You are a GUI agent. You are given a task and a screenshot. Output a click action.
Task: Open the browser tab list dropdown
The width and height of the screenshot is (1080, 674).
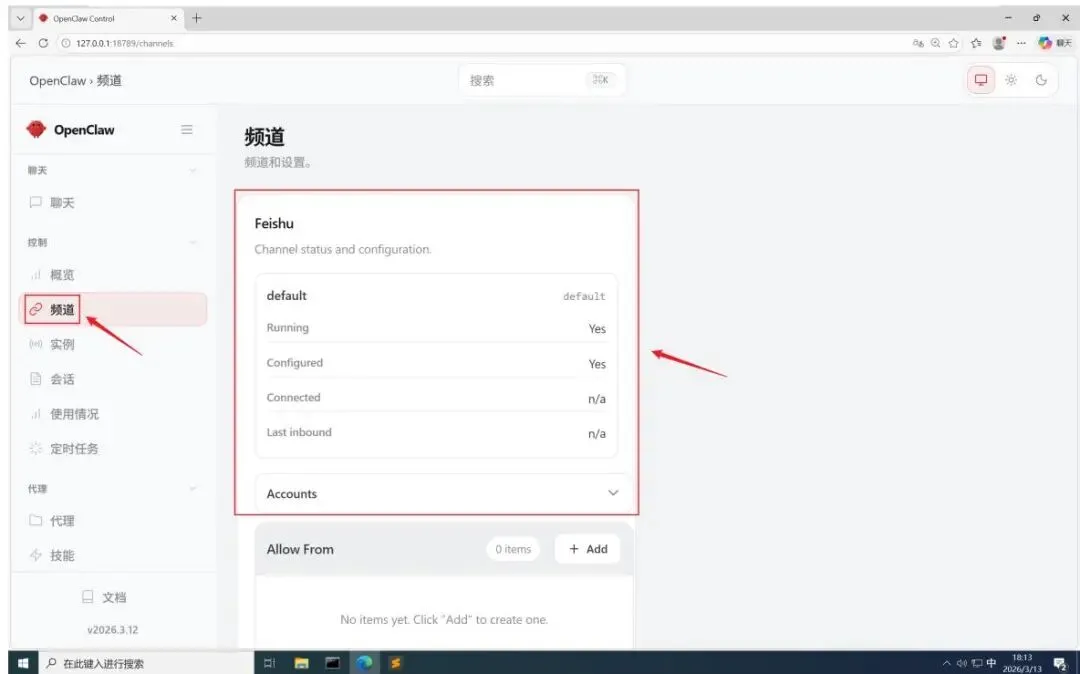(20, 18)
